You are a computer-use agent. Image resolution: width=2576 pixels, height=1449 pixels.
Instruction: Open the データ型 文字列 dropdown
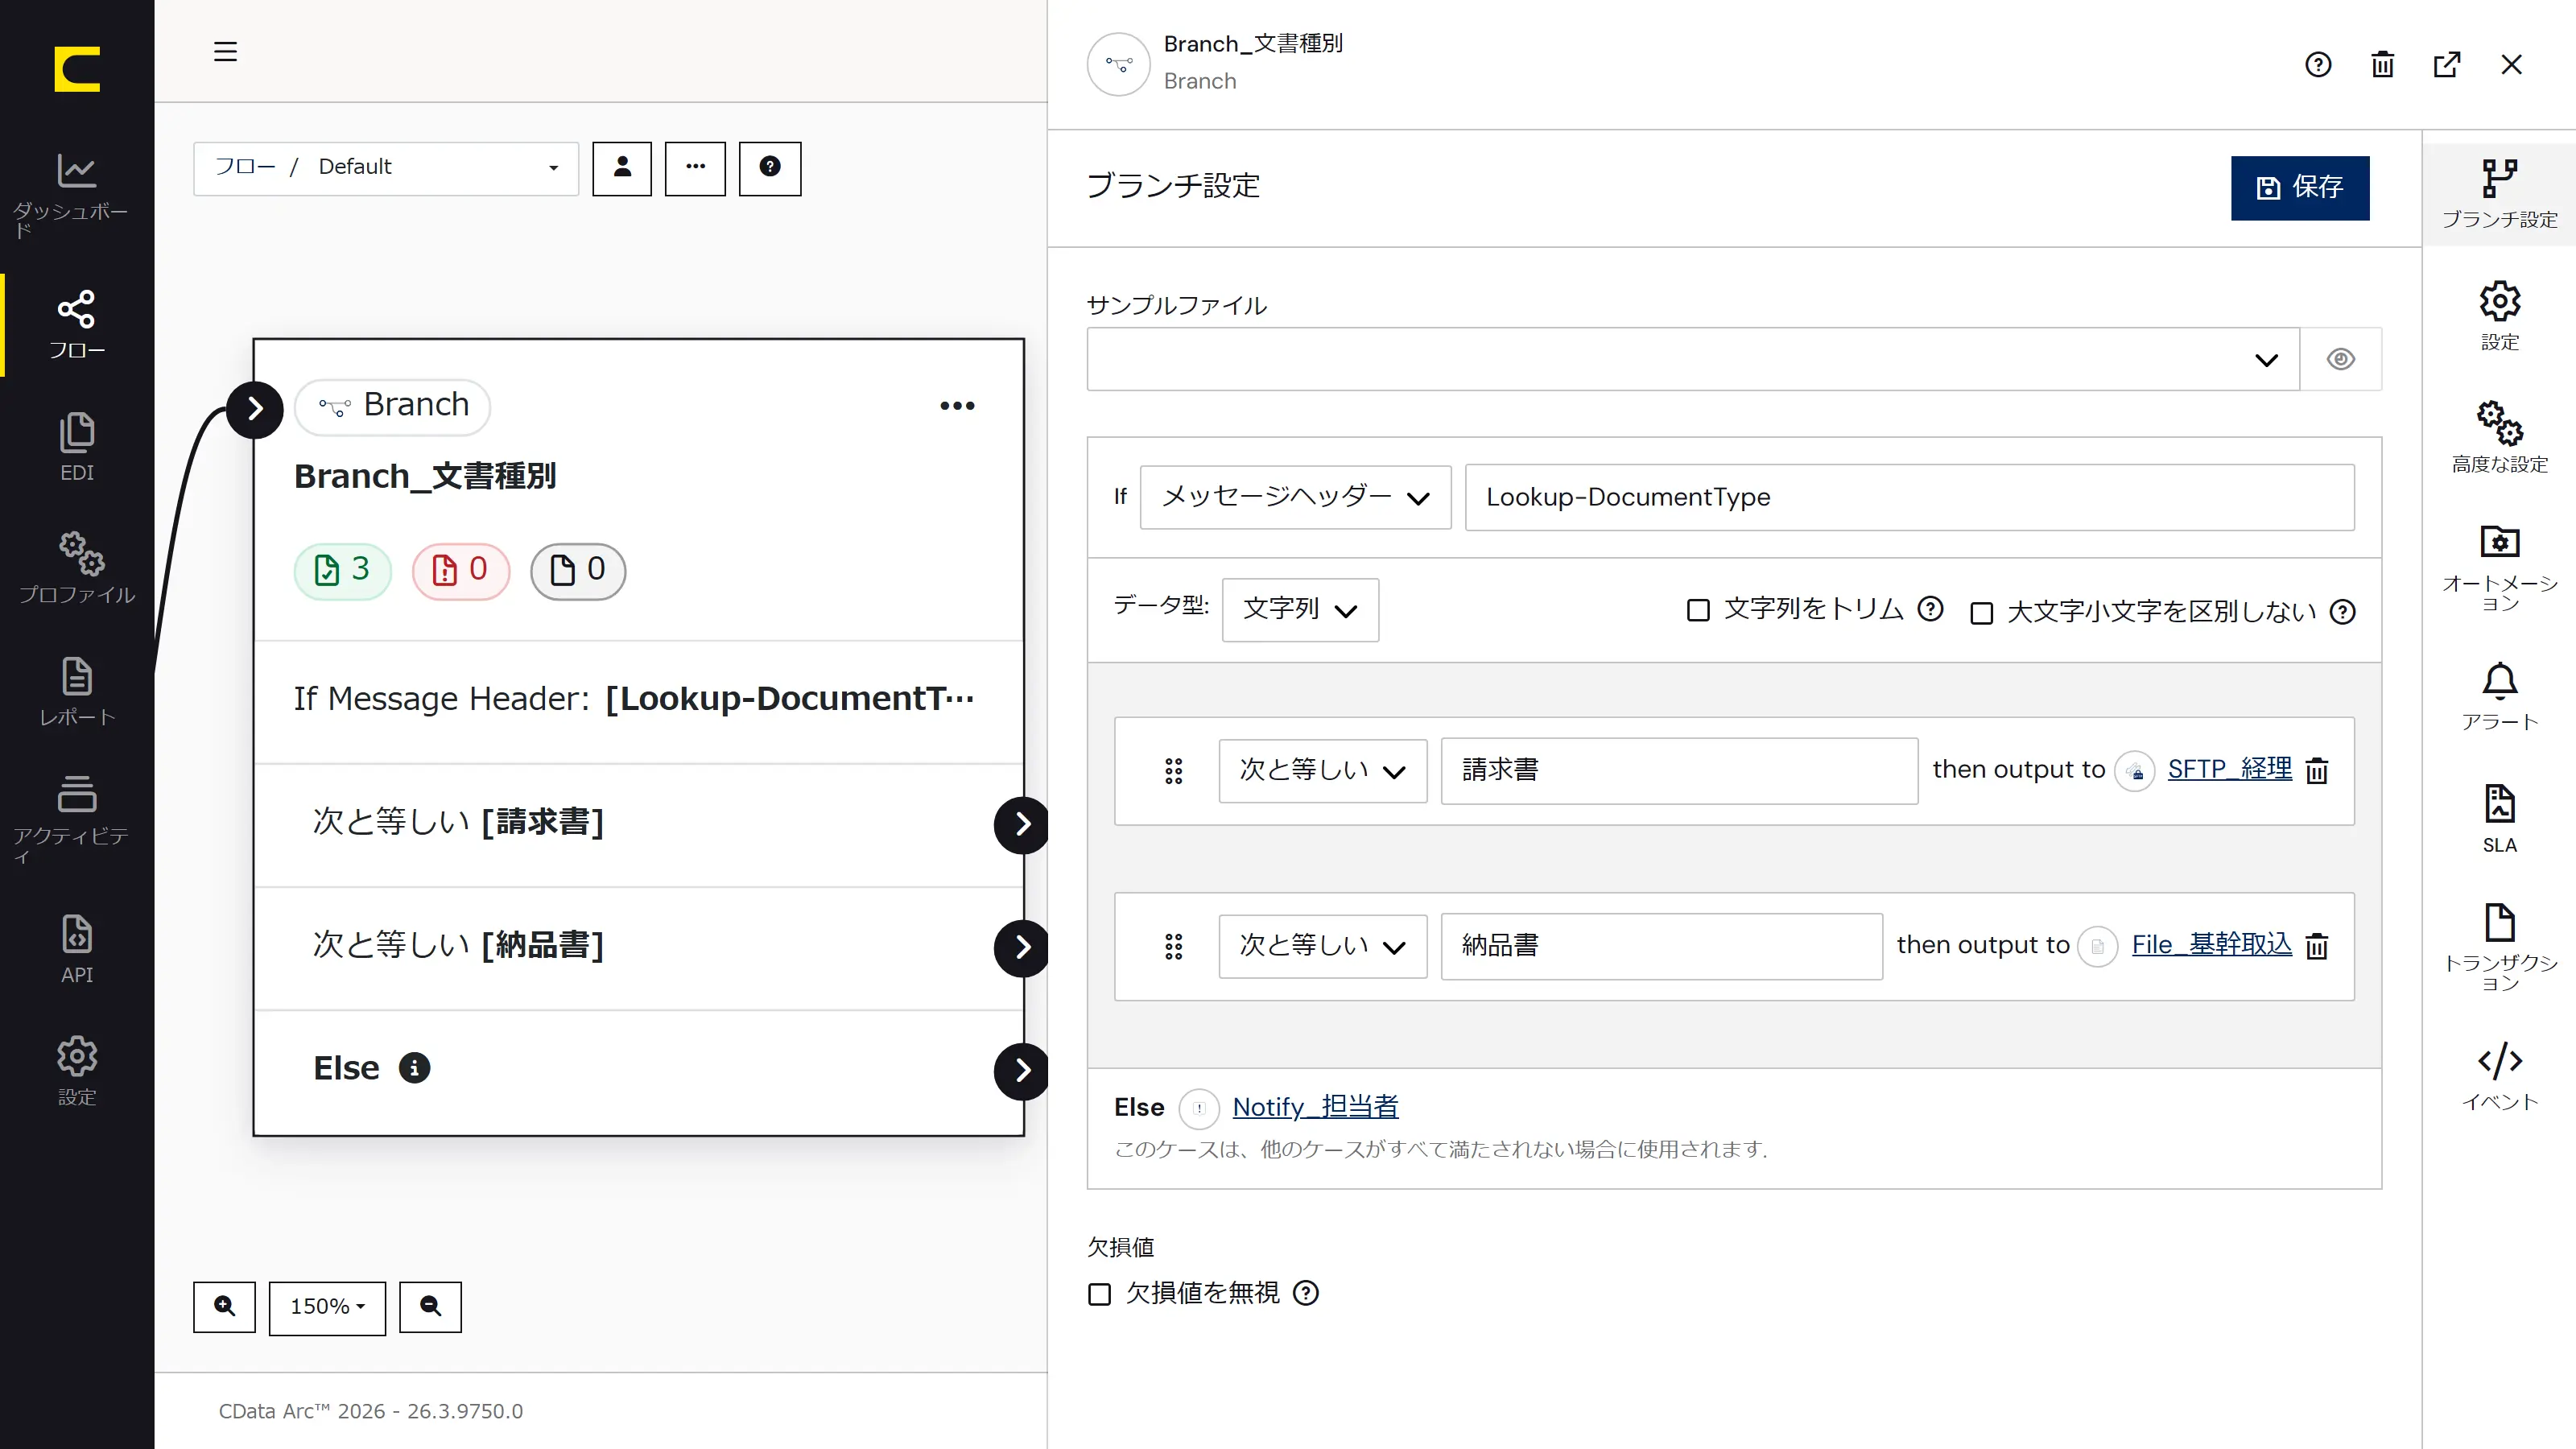1300,609
